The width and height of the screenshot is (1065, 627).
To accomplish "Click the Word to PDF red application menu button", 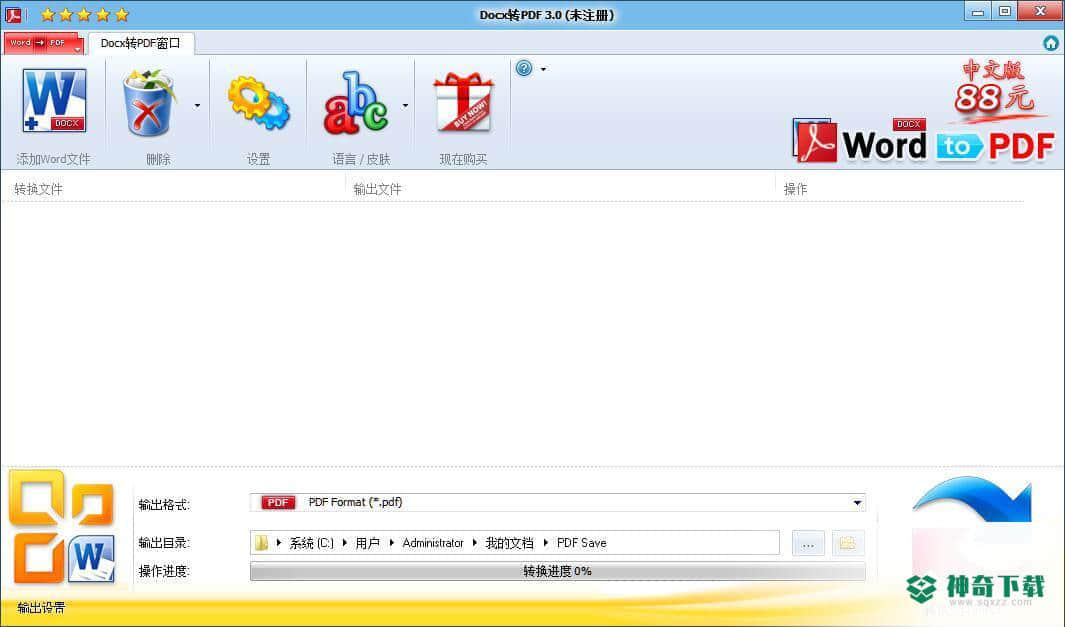I will pyautogui.click(x=43, y=43).
